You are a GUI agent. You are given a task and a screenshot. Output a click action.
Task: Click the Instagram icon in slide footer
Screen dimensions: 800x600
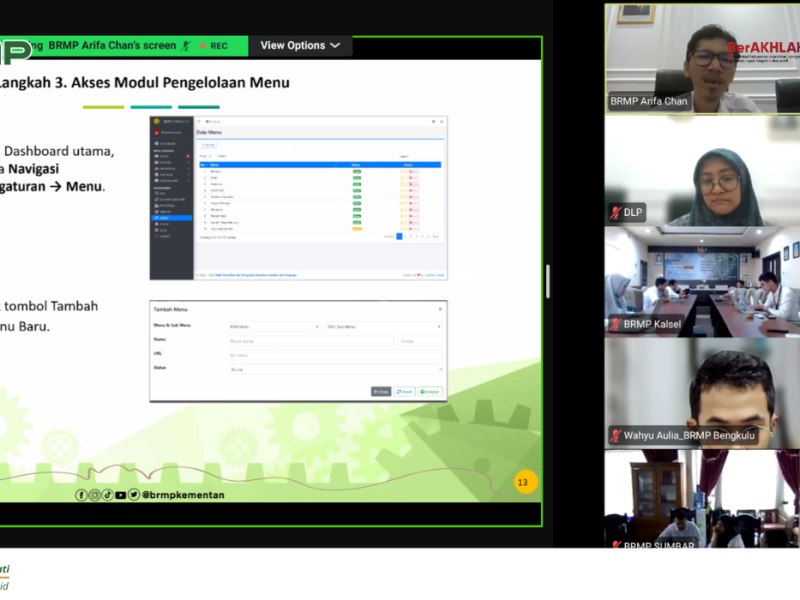95,495
